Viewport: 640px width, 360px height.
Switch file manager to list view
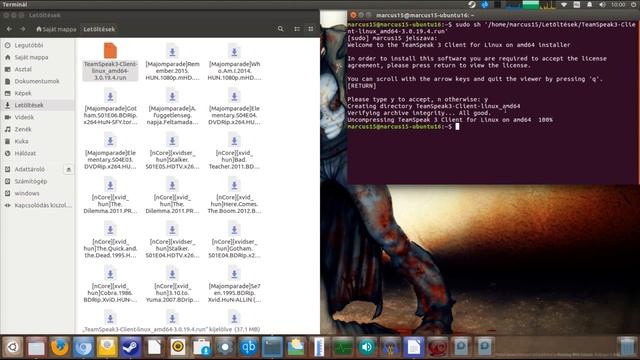pyautogui.click(x=297, y=29)
